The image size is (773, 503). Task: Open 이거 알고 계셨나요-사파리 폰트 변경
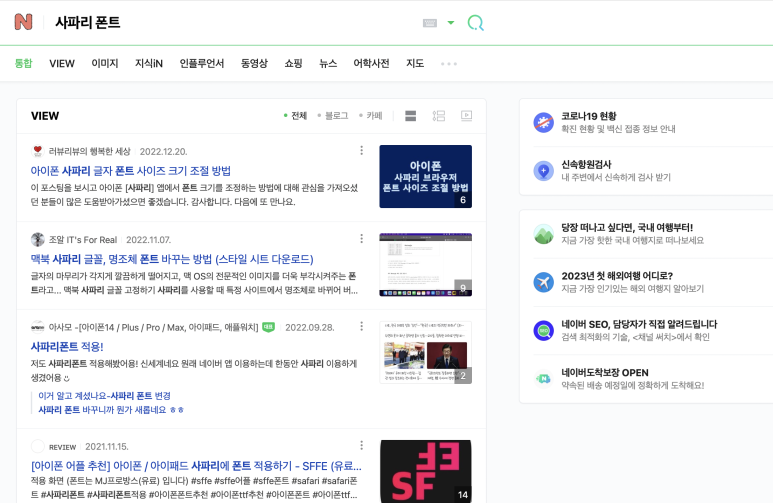(105, 395)
